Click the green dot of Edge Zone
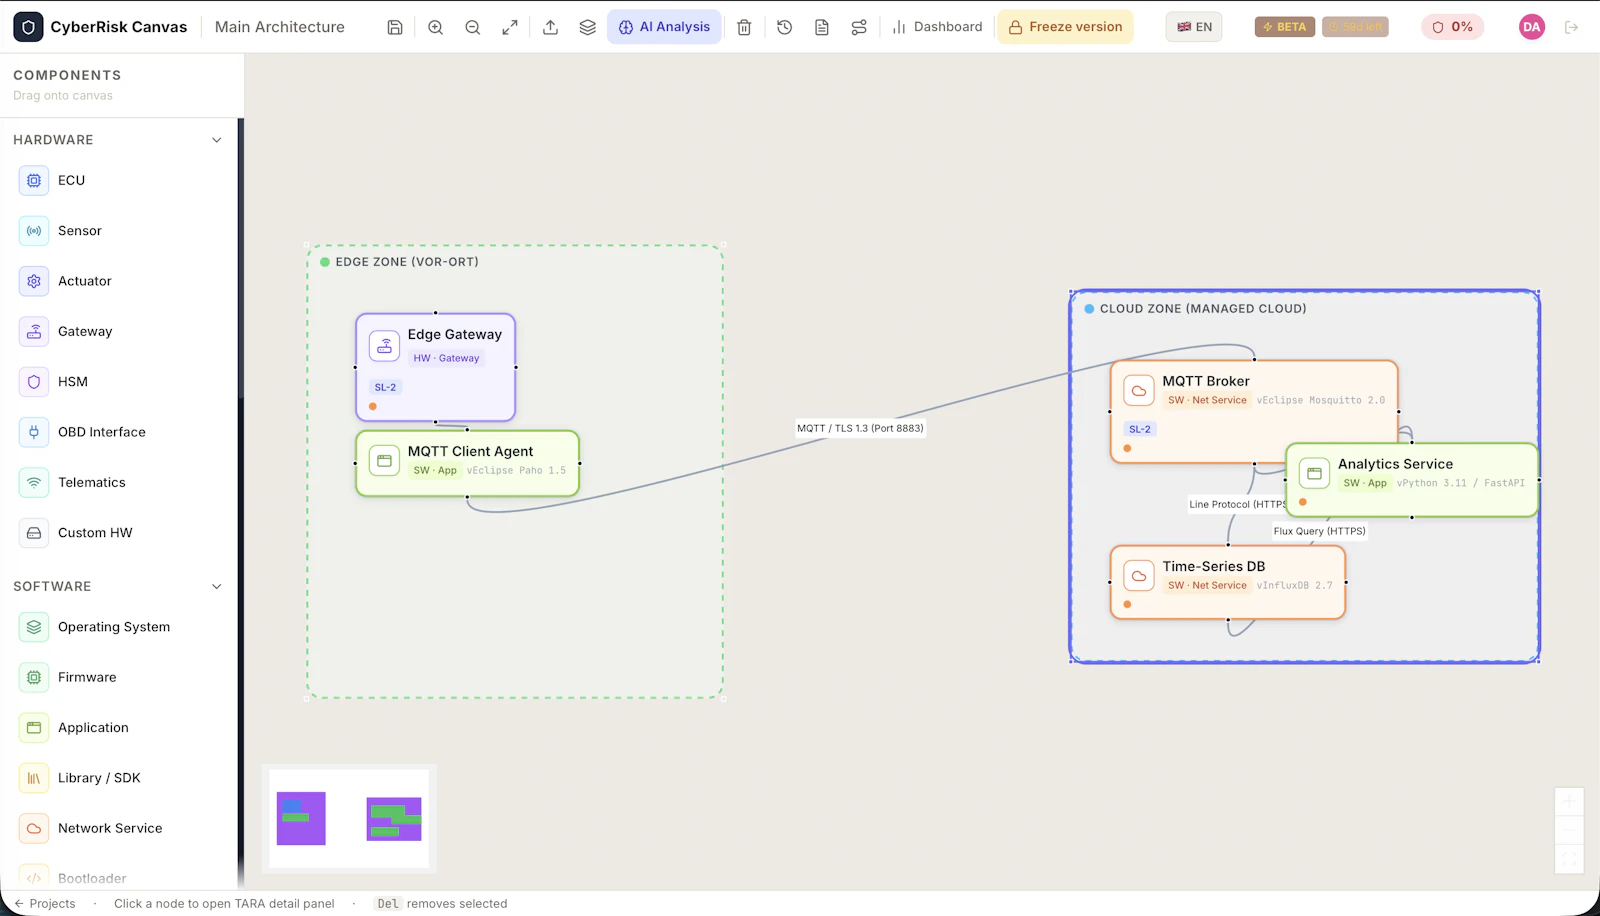 325,262
